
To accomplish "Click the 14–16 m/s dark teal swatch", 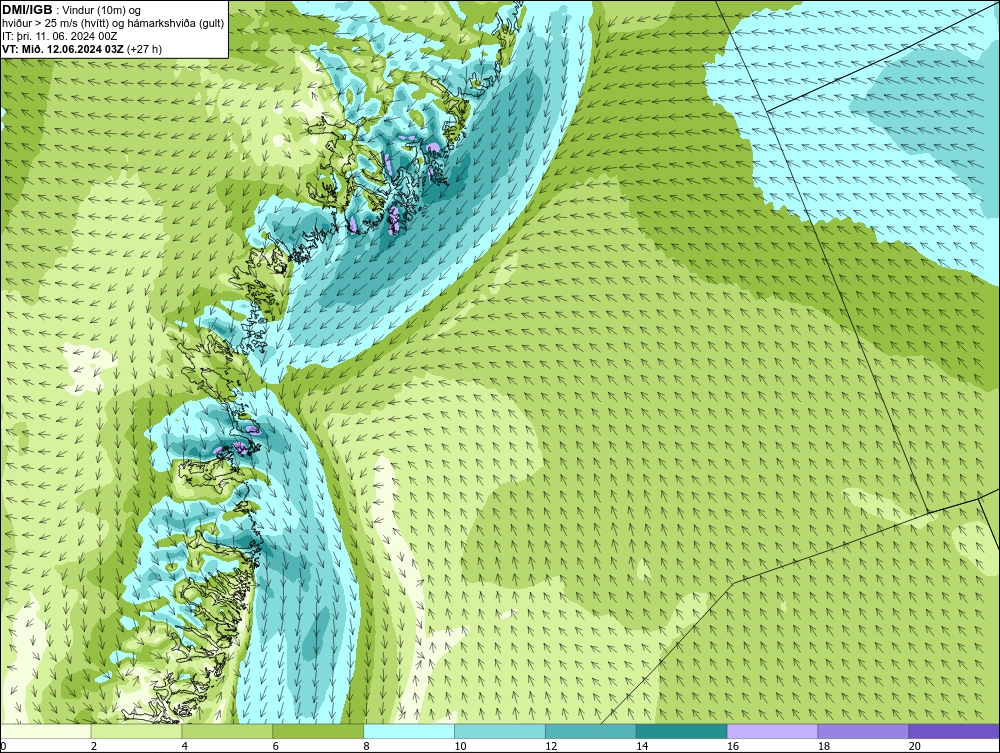I will [682, 731].
